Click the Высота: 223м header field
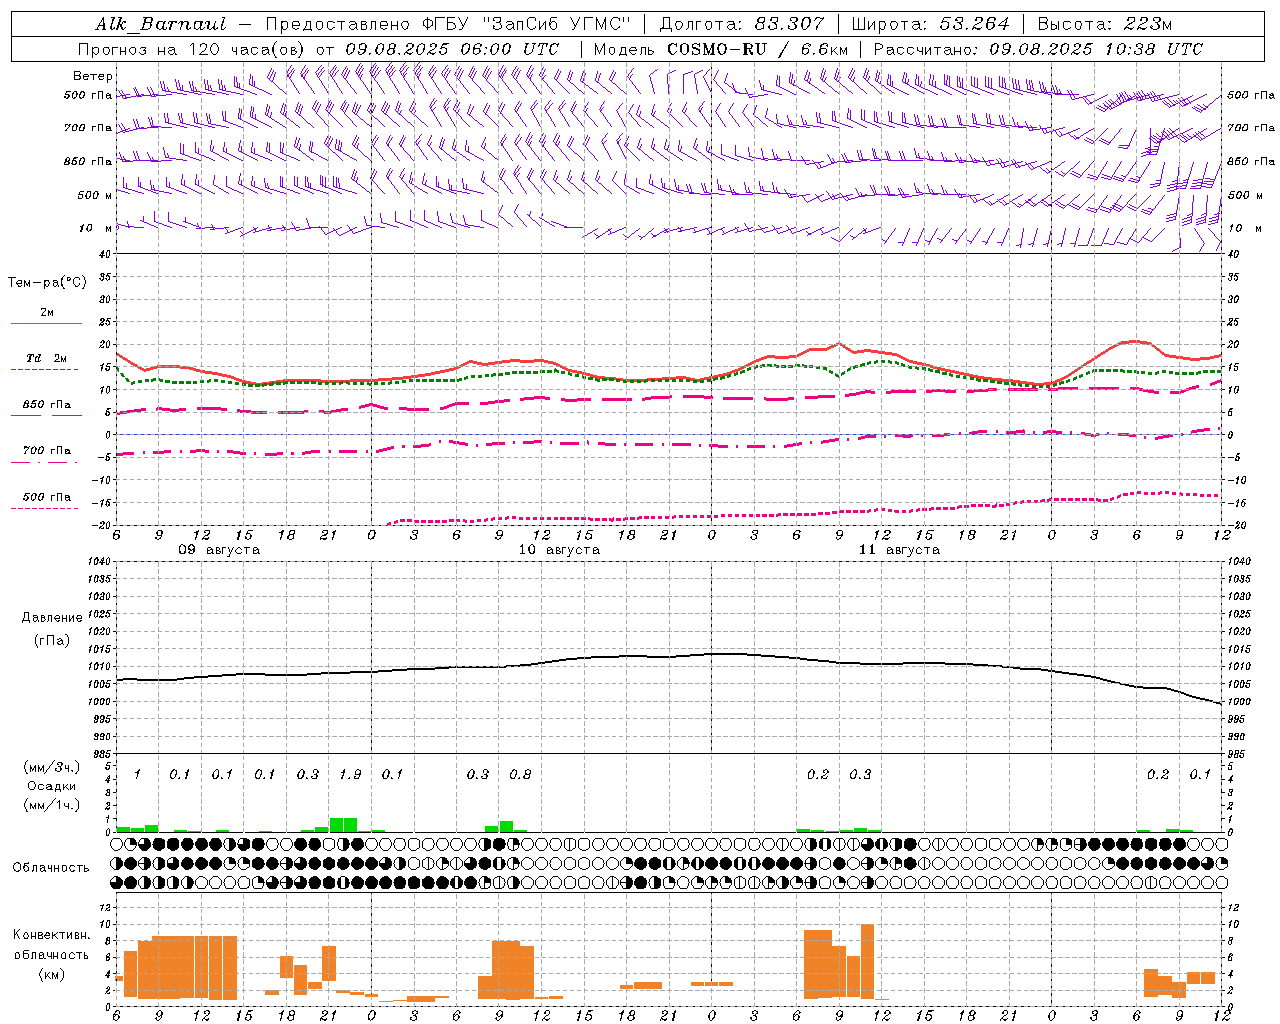Screen dimensions: 1280x1024 1104,24
